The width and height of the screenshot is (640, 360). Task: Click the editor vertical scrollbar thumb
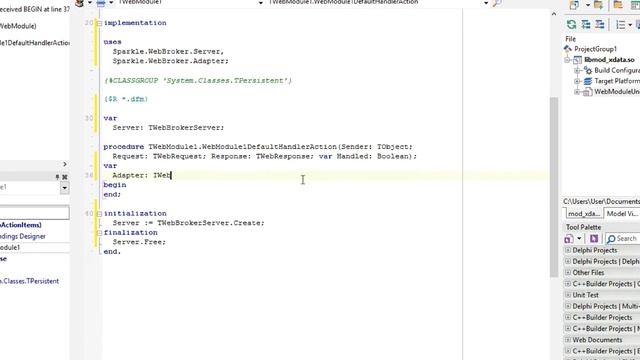[554, 187]
